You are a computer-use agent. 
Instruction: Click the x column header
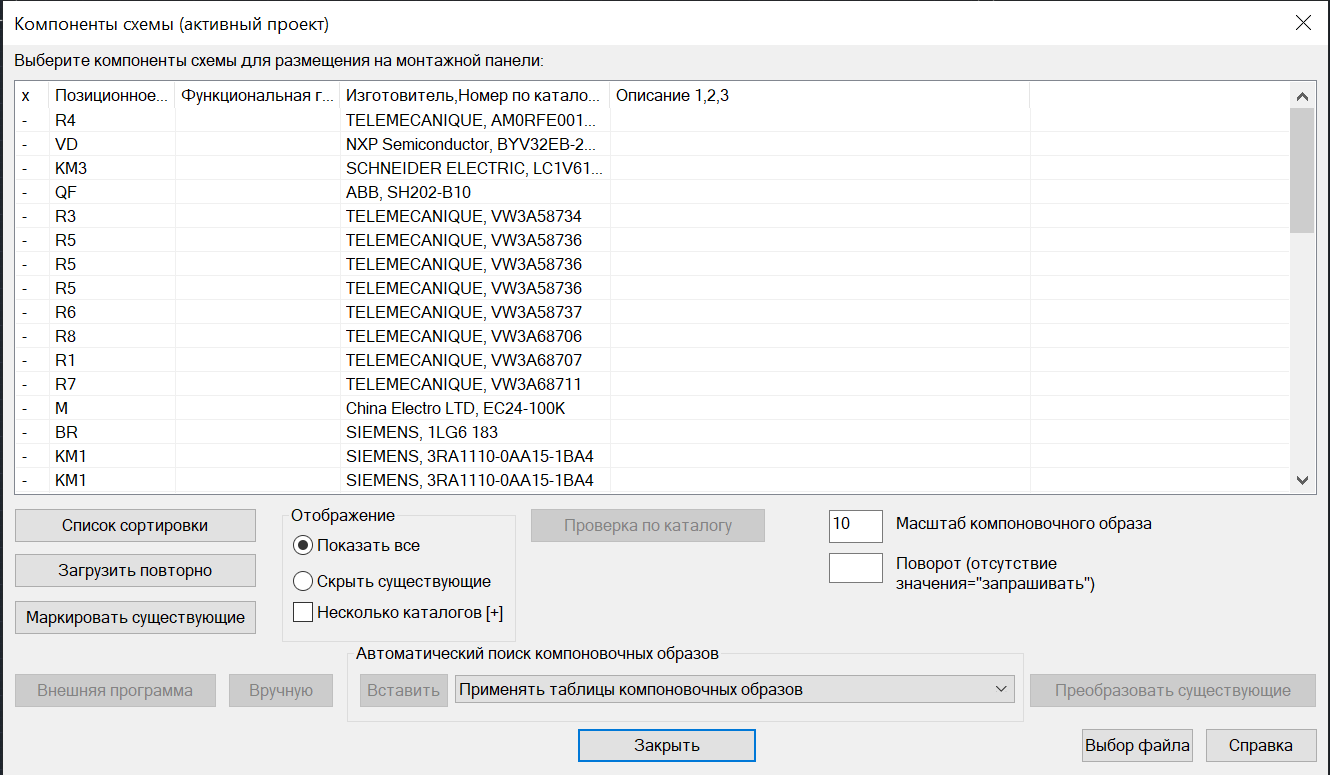(x=32, y=96)
